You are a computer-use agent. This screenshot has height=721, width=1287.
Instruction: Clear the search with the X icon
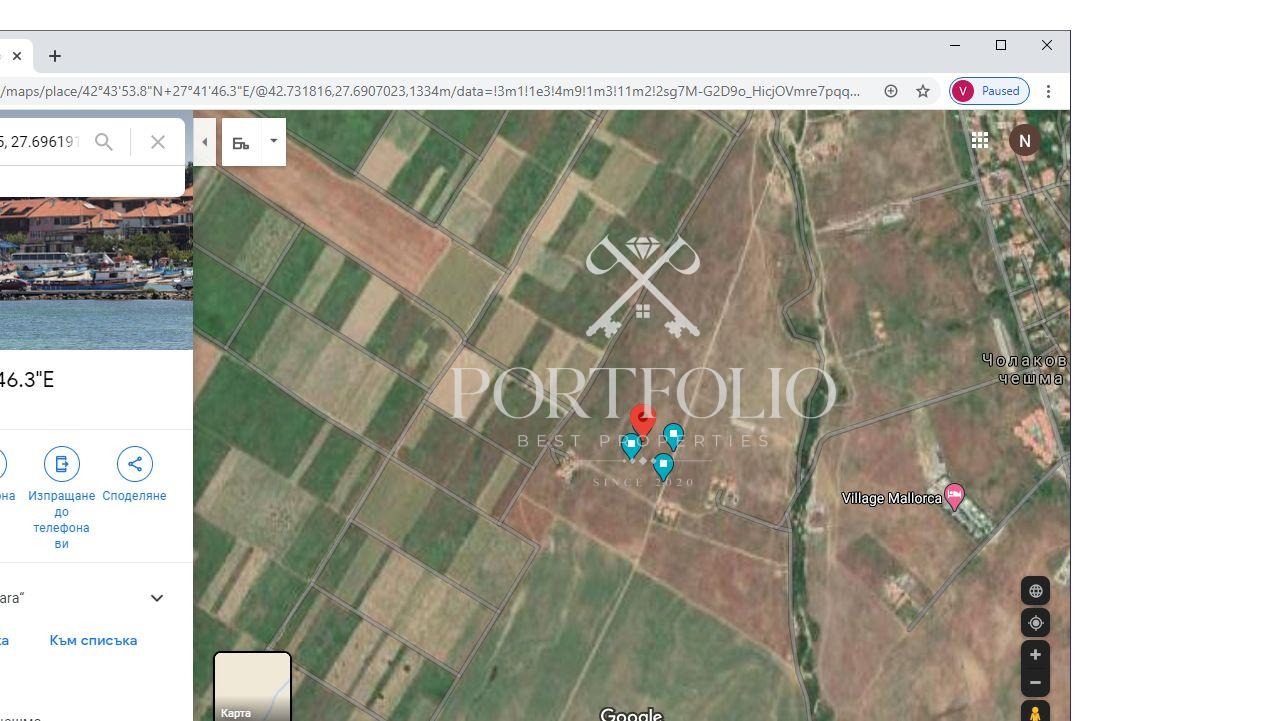158,142
